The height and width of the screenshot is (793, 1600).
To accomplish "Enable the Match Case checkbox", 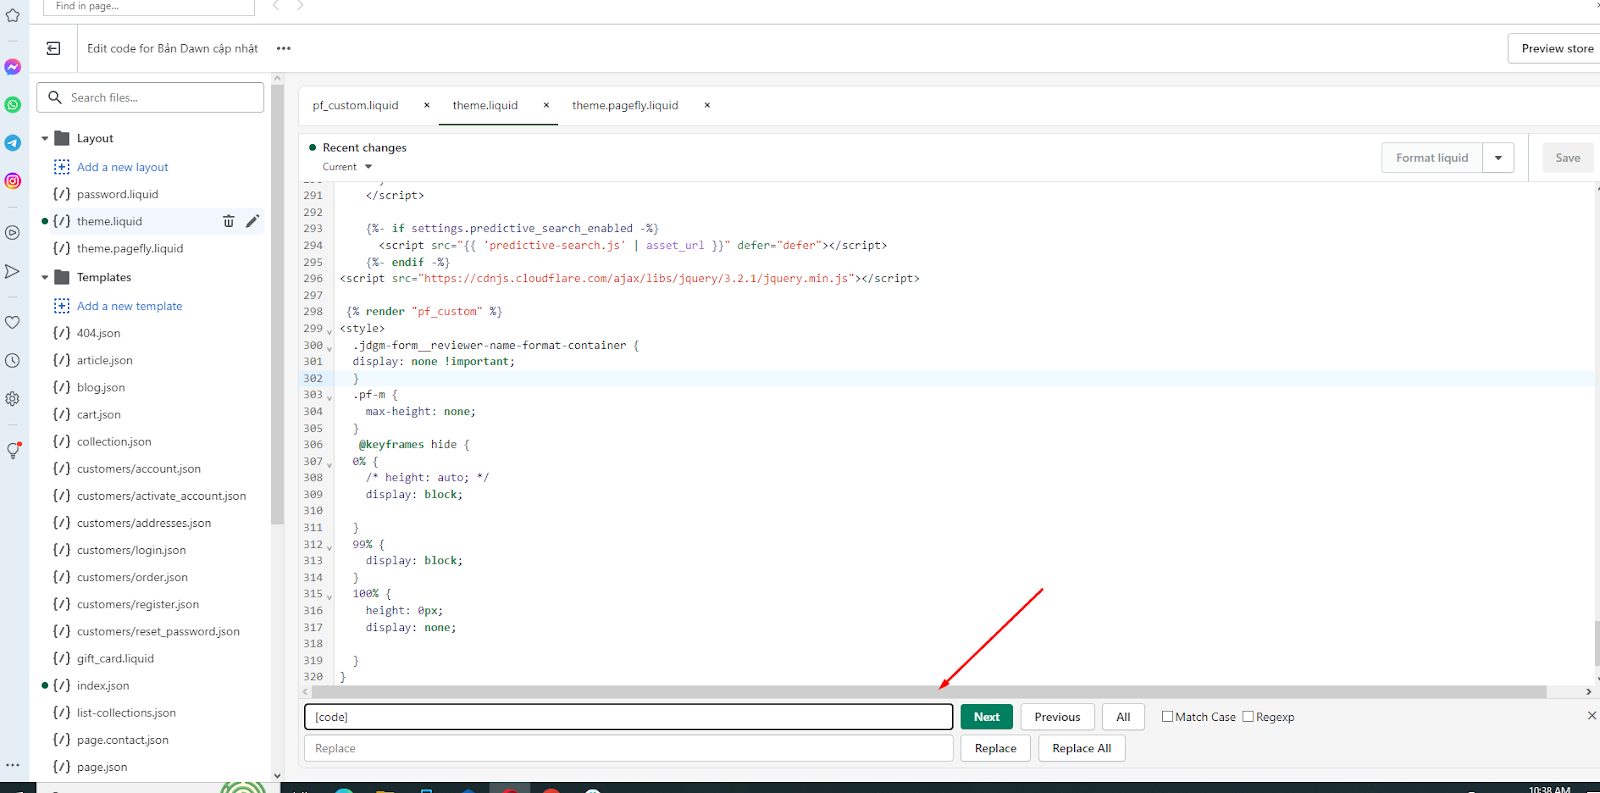I will (1167, 717).
